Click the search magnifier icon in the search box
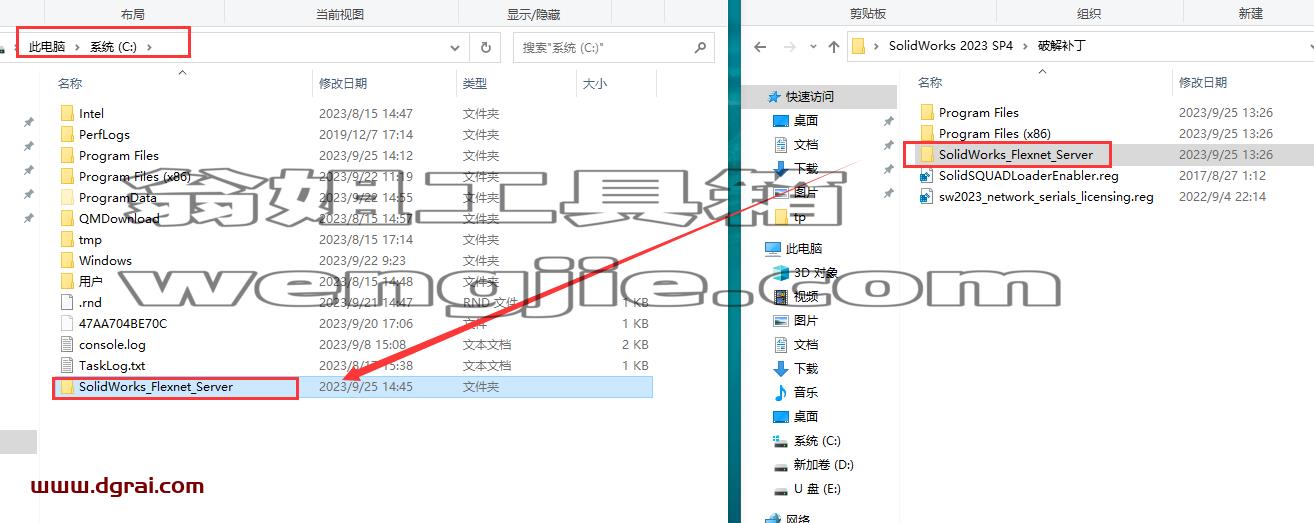 point(701,47)
